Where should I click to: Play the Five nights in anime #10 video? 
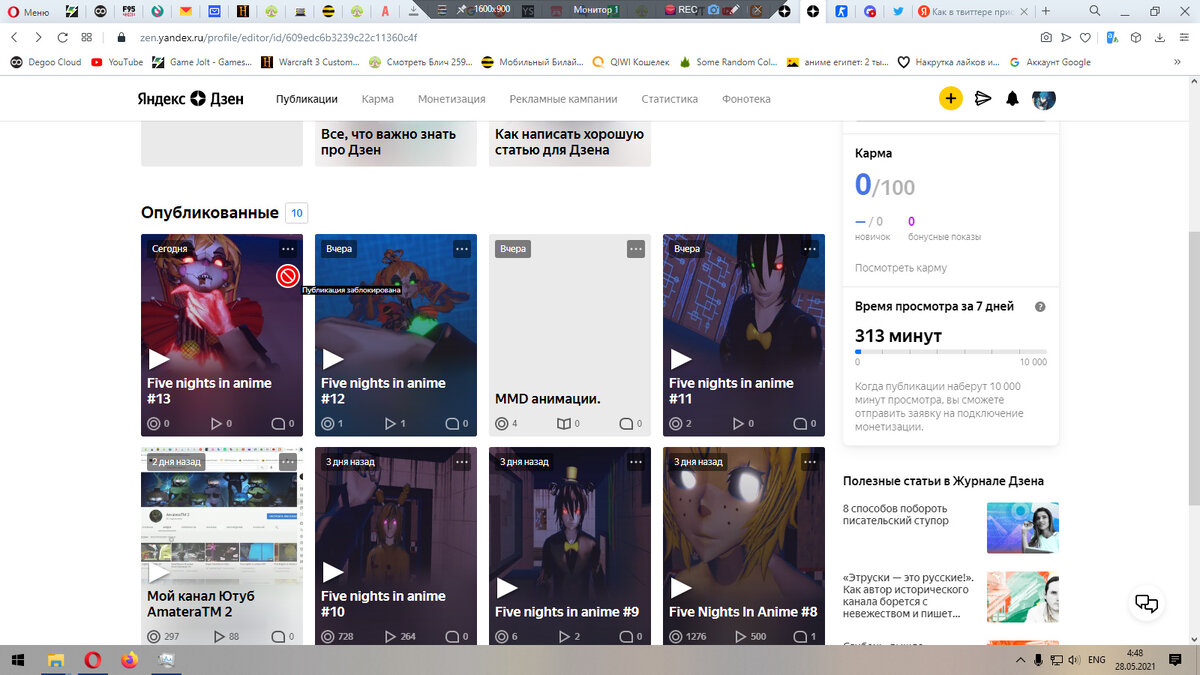coord(333,572)
